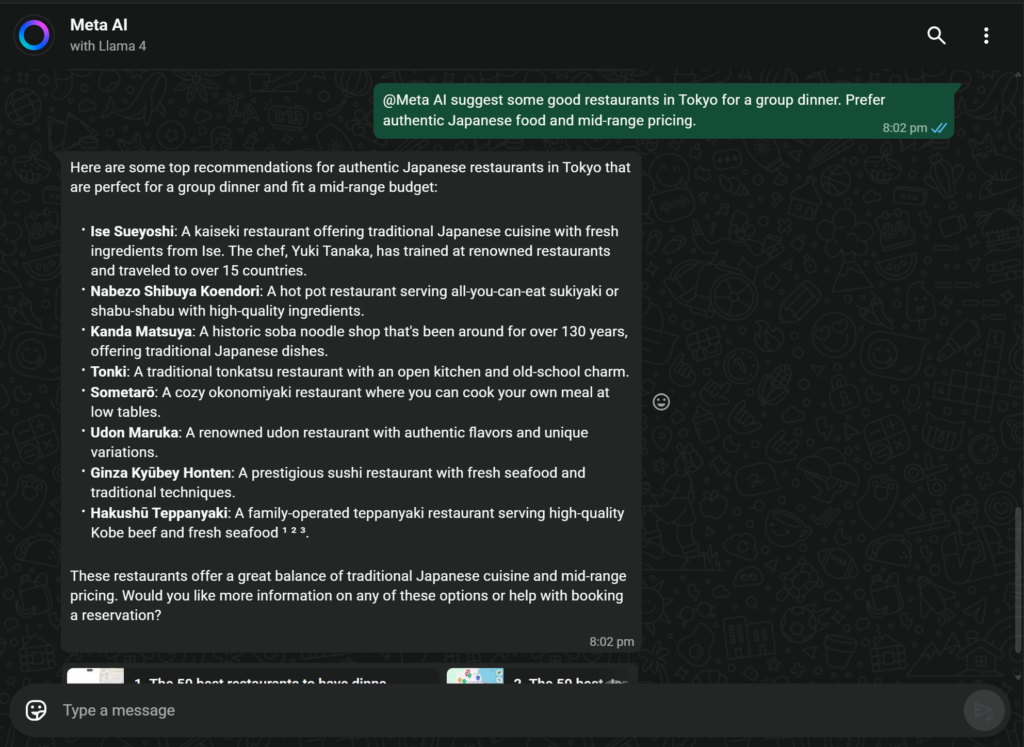
Task: Click the bold 'Ise Sueyoshi' restaurant name
Action: click(132, 231)
